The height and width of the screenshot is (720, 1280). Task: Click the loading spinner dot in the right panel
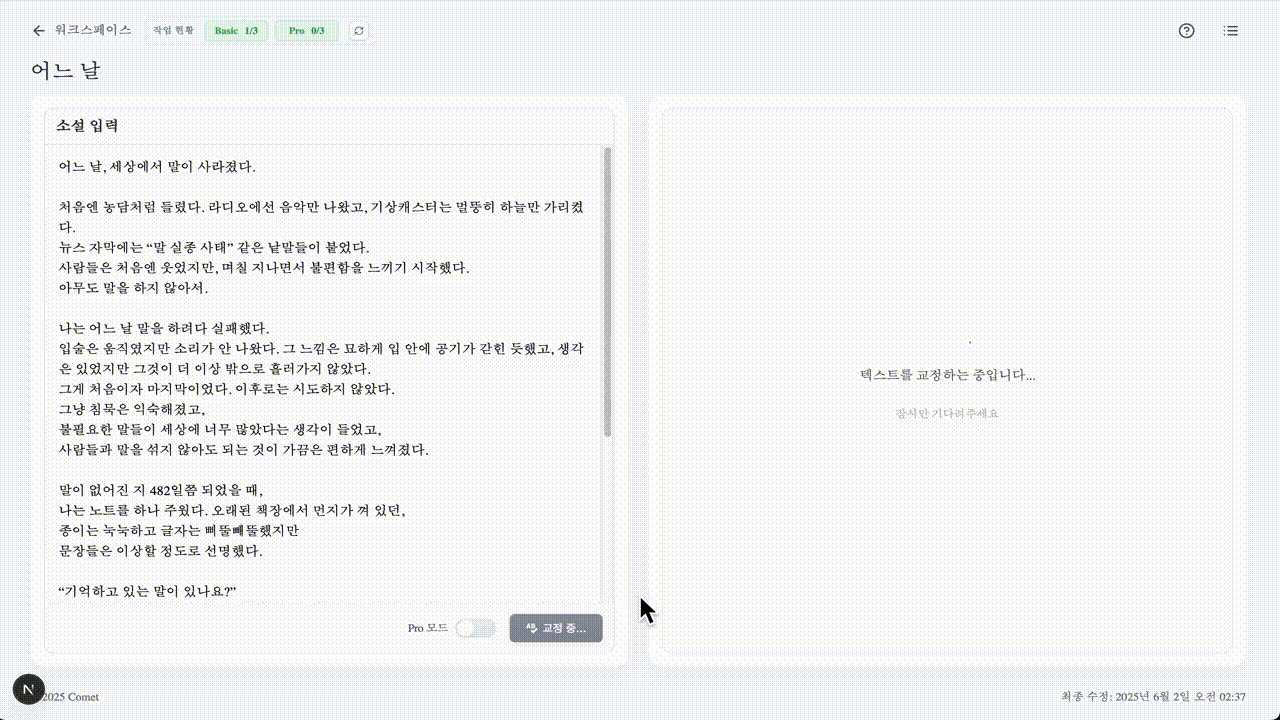[970, 342]
